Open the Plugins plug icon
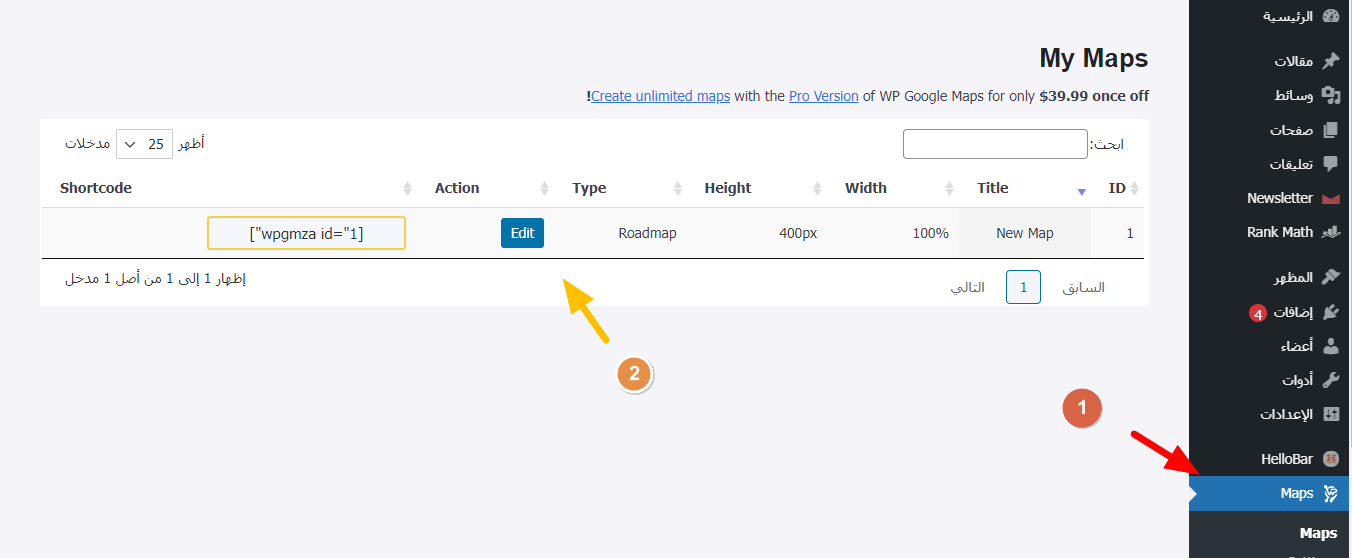 pos(1330,312)
